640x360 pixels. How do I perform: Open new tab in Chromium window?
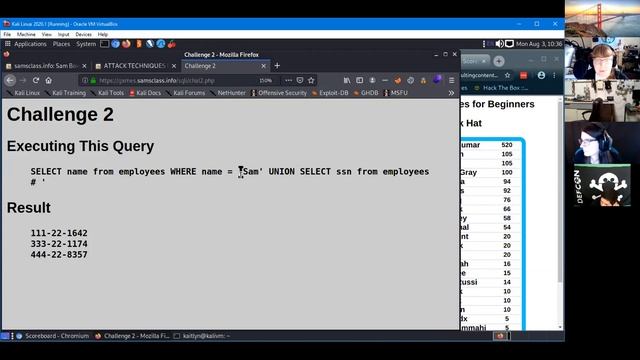(x=499, y=61)
